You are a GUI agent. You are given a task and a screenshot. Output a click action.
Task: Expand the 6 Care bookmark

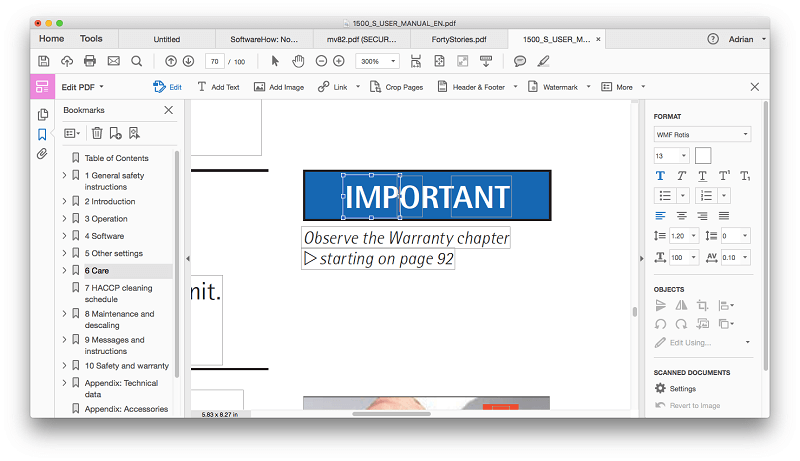tap(64, 270)
